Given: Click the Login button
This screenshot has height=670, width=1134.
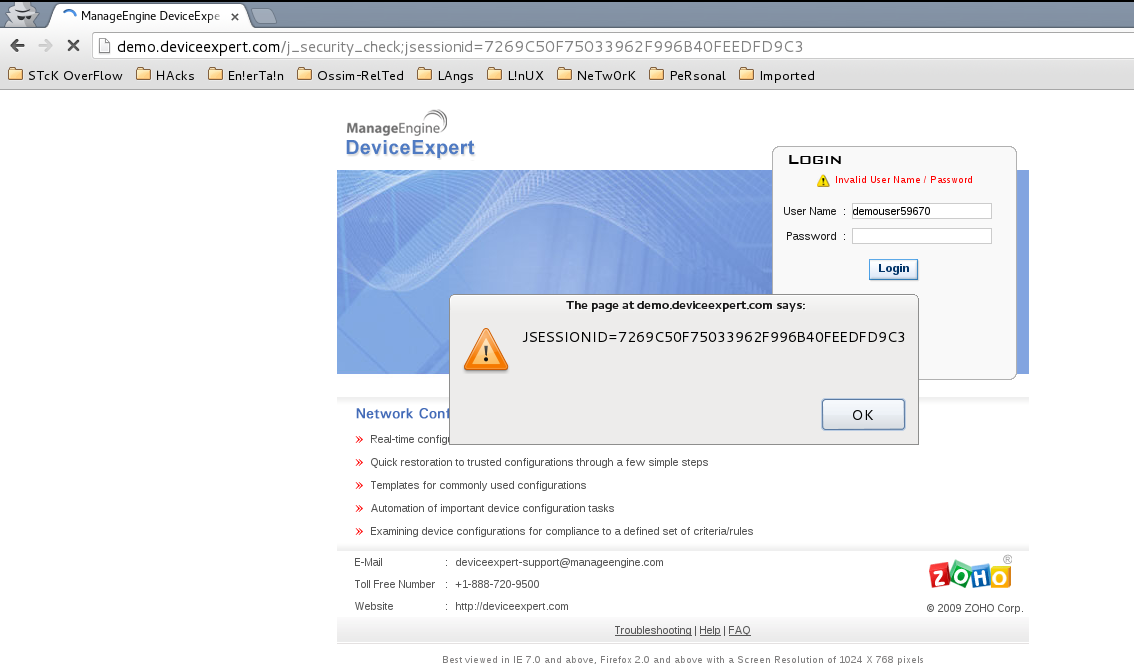Looking at the screenshot, I should (893, 269).
